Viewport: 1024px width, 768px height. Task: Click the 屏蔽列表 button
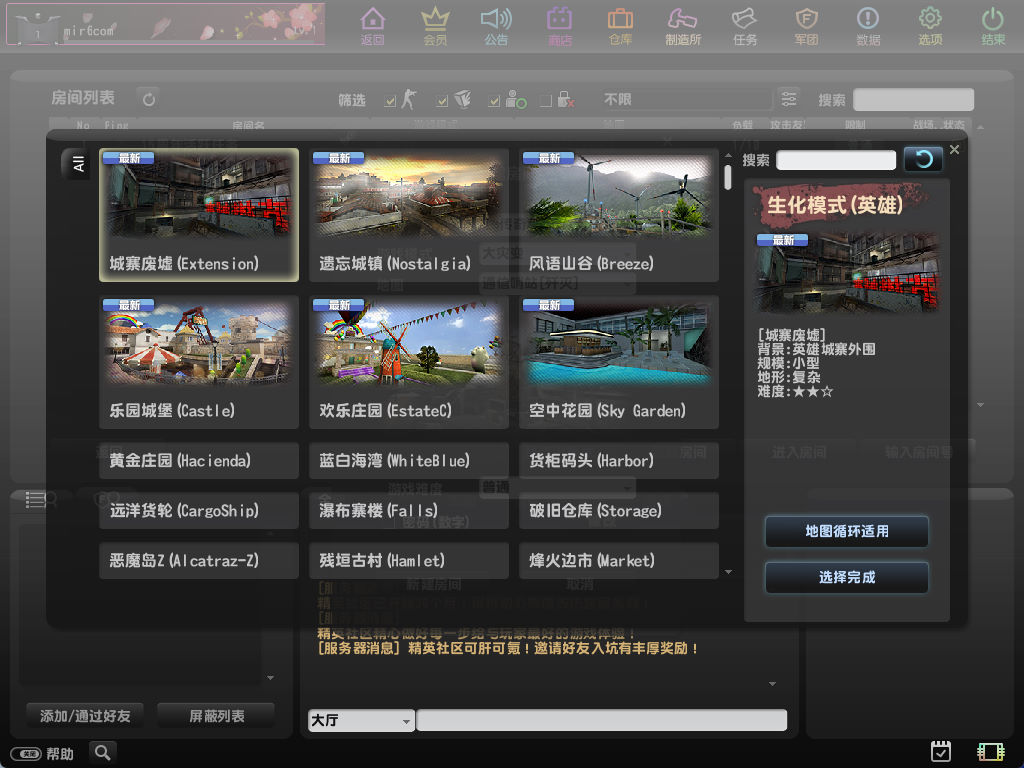click(x=216, y=716)
